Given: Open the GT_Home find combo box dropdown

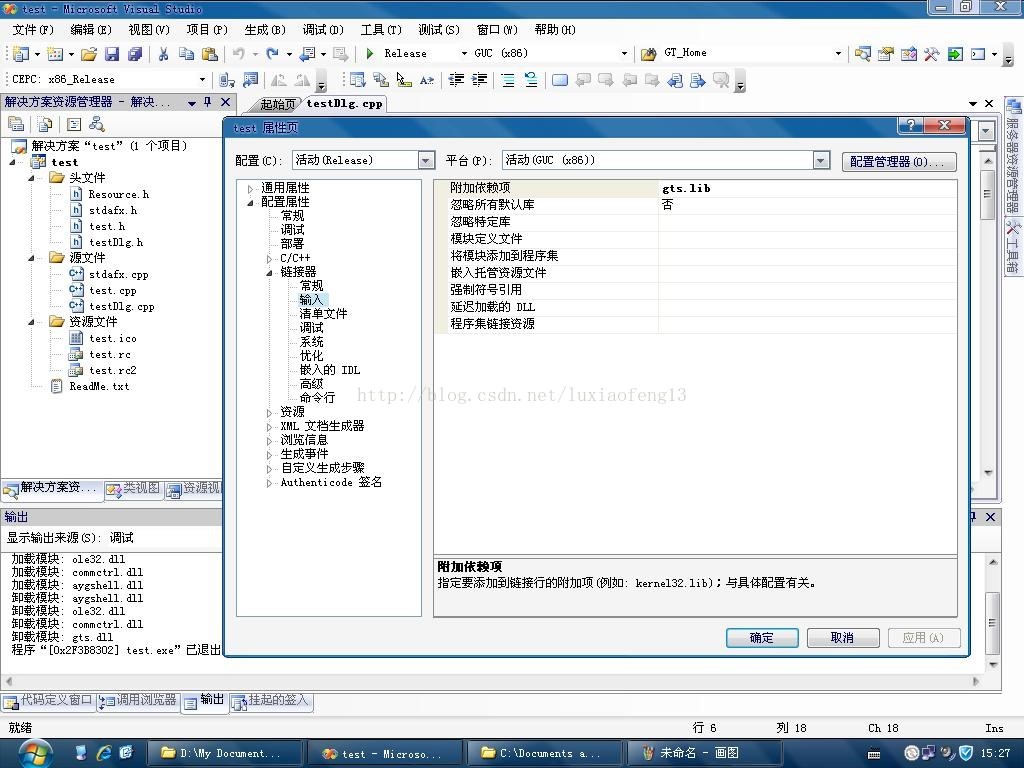Looking at the screenshot, I should coord(838,54).
